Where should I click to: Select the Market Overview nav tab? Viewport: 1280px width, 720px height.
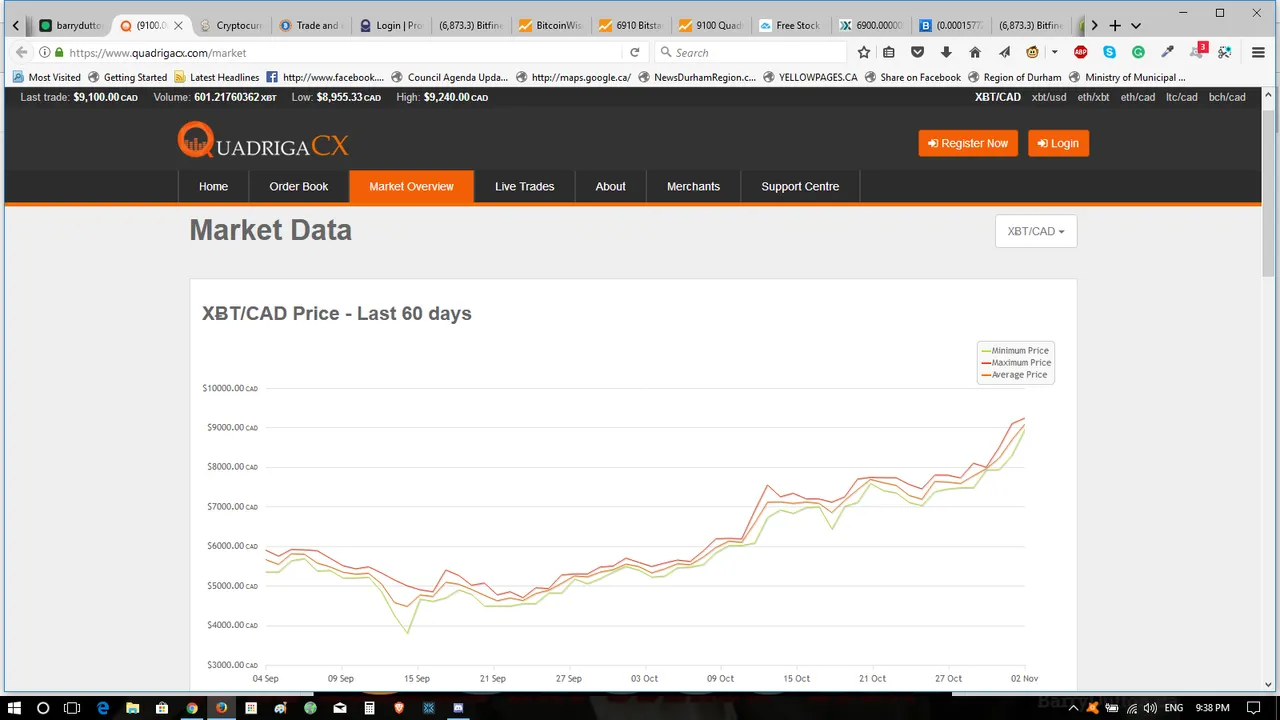point(411,186)
